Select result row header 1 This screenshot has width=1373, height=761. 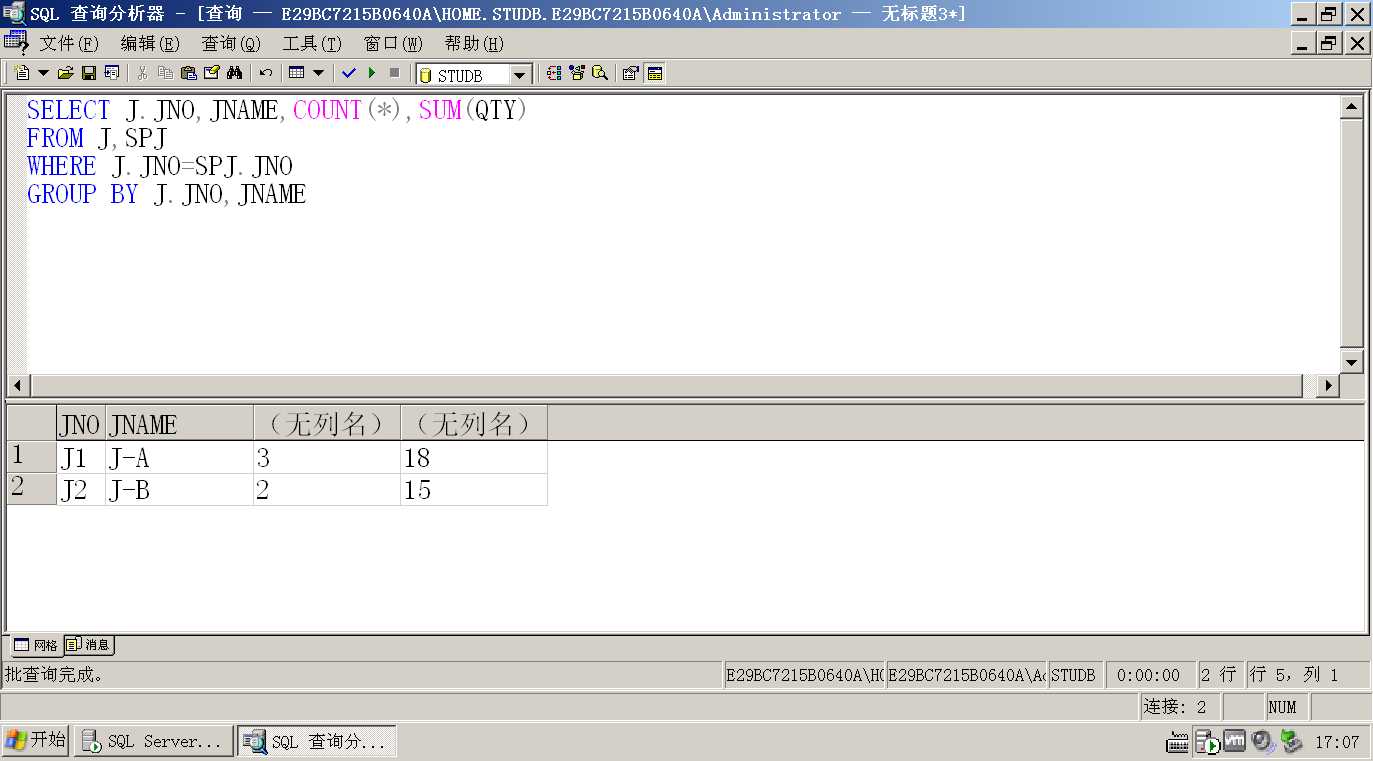click(31, 456)
